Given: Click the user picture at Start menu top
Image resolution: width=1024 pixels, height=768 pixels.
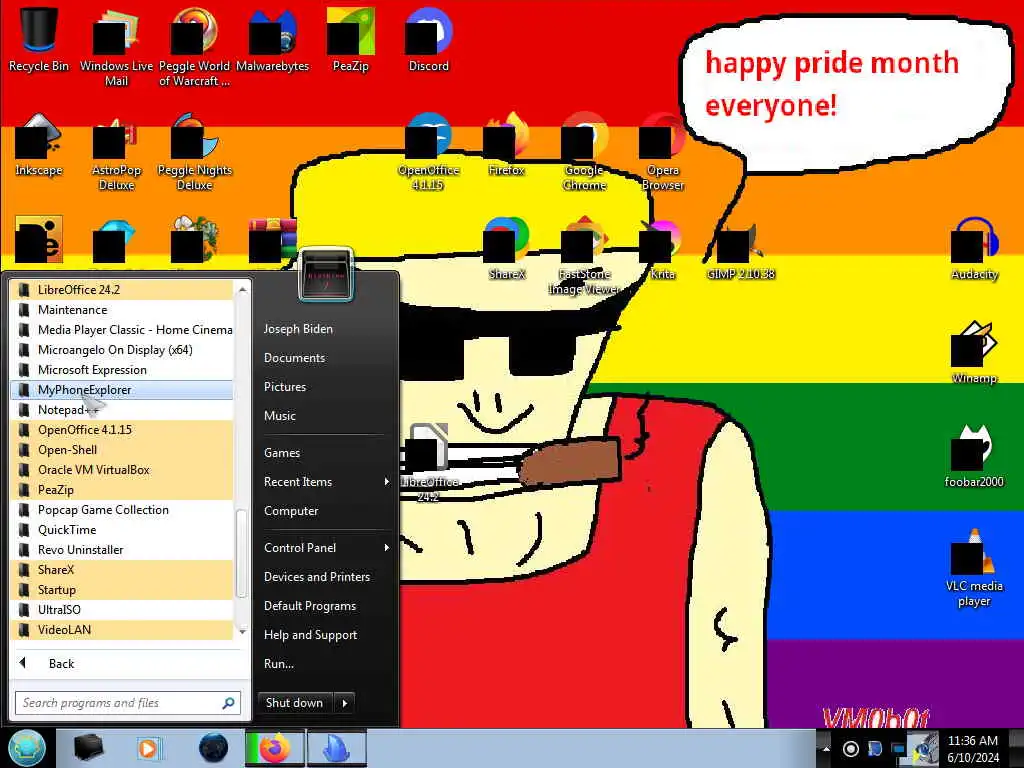Looking at the screenshot, I should click(326, 274).
